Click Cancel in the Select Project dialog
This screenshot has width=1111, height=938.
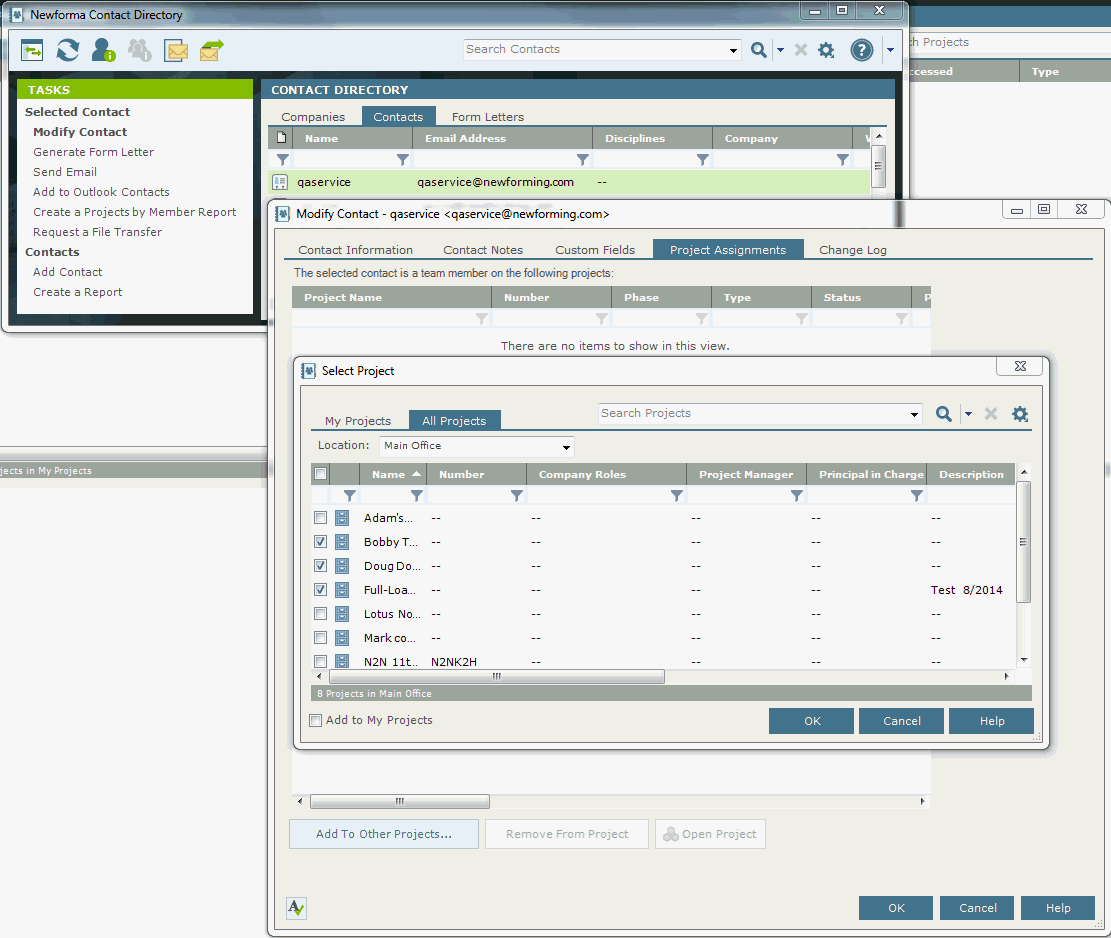(901, 721)
